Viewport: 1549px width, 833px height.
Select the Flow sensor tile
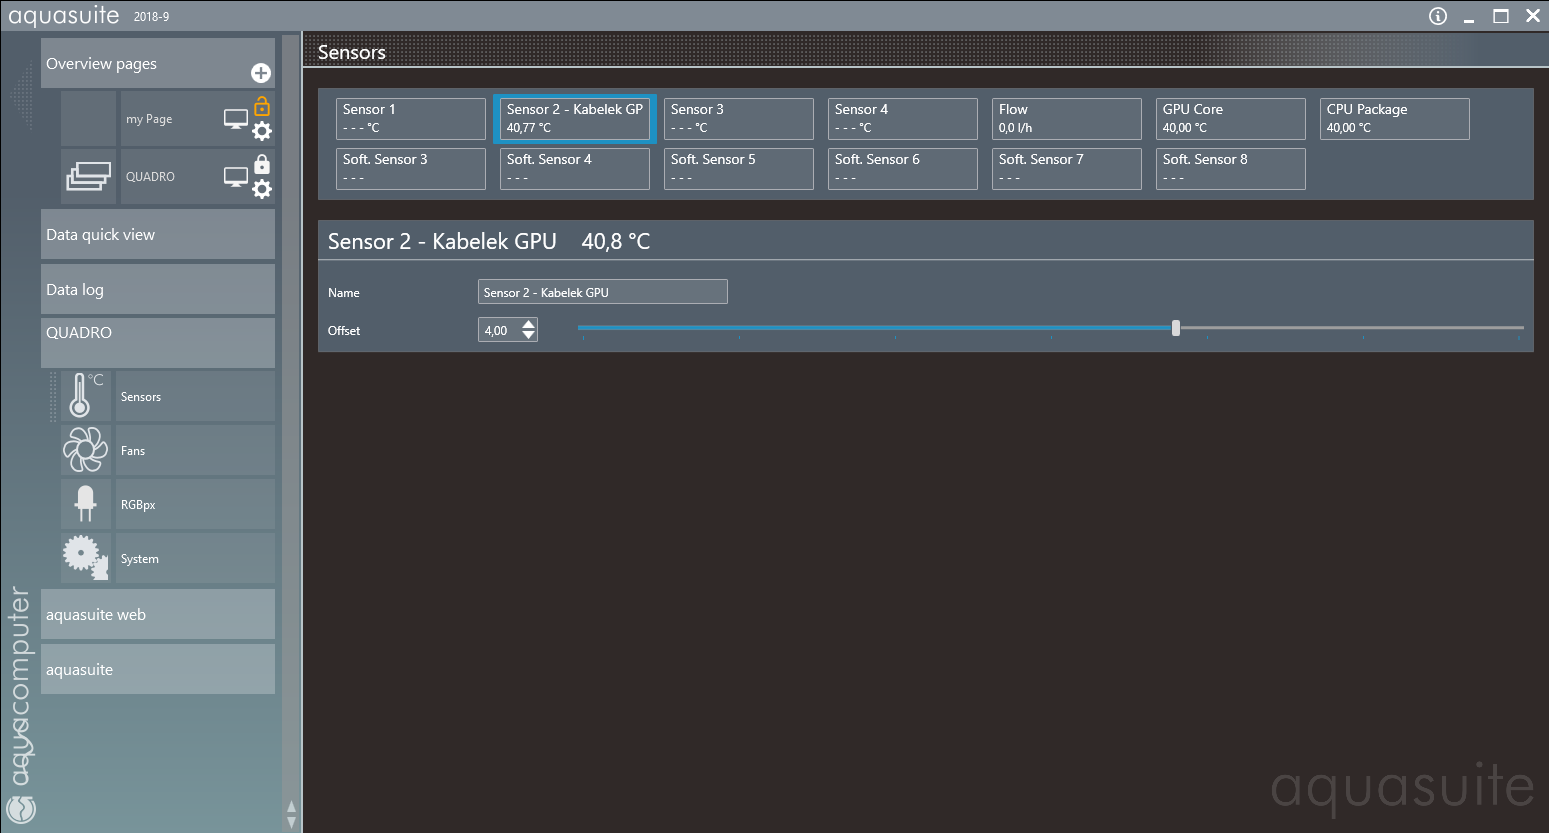click(x=1066, y=119)
